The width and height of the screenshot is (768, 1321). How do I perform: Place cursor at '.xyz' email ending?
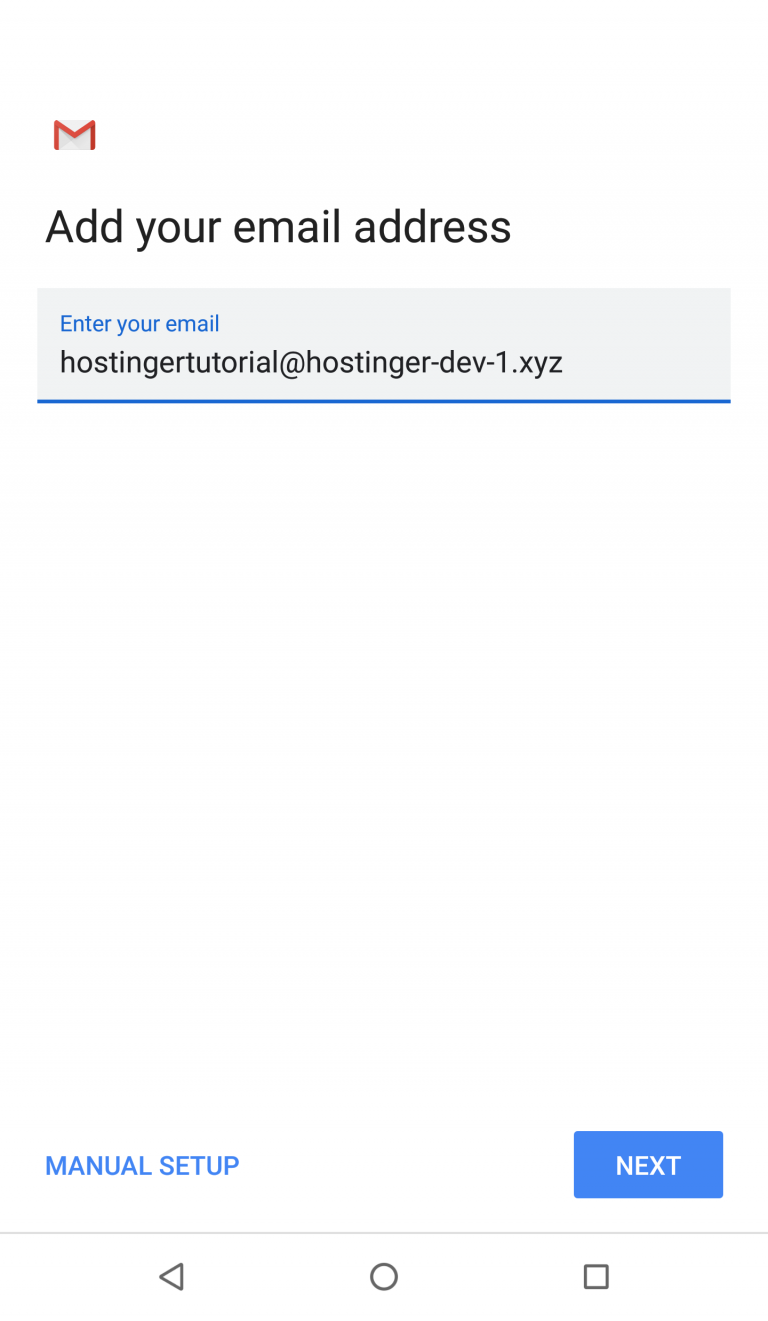tap(538, 364)
